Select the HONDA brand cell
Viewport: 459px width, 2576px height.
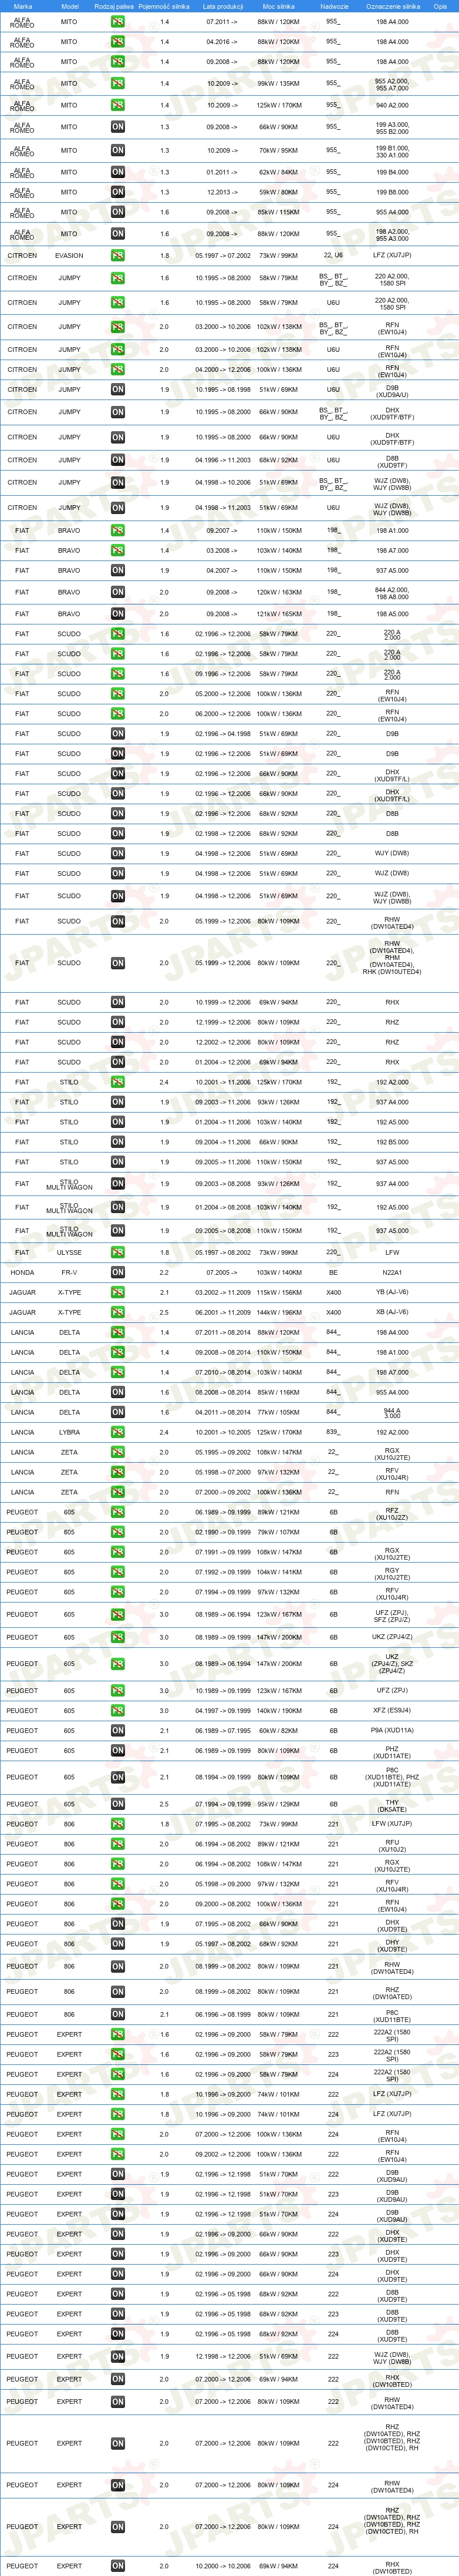click(22, 1273)
